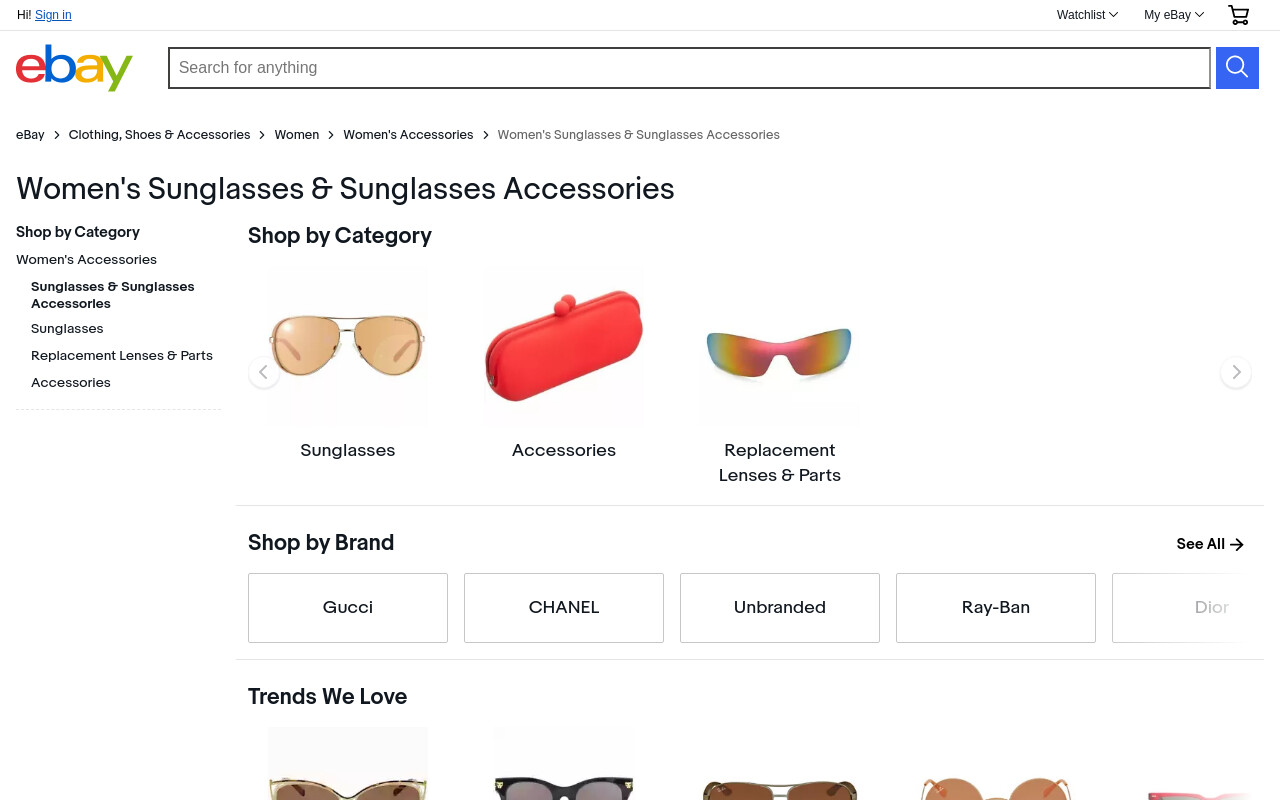Click See All brands arrow link
This screenshot has width=1280, height=800.
[x=1210, y=544]
